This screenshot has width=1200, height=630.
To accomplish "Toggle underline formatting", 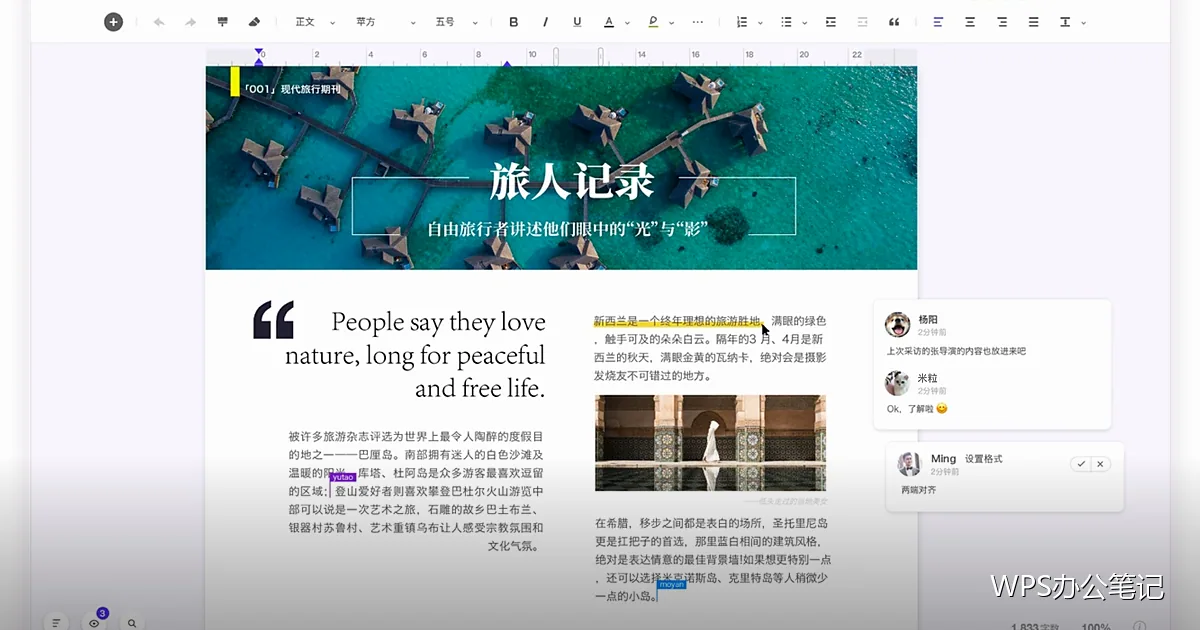I will [x=577, y=22].
